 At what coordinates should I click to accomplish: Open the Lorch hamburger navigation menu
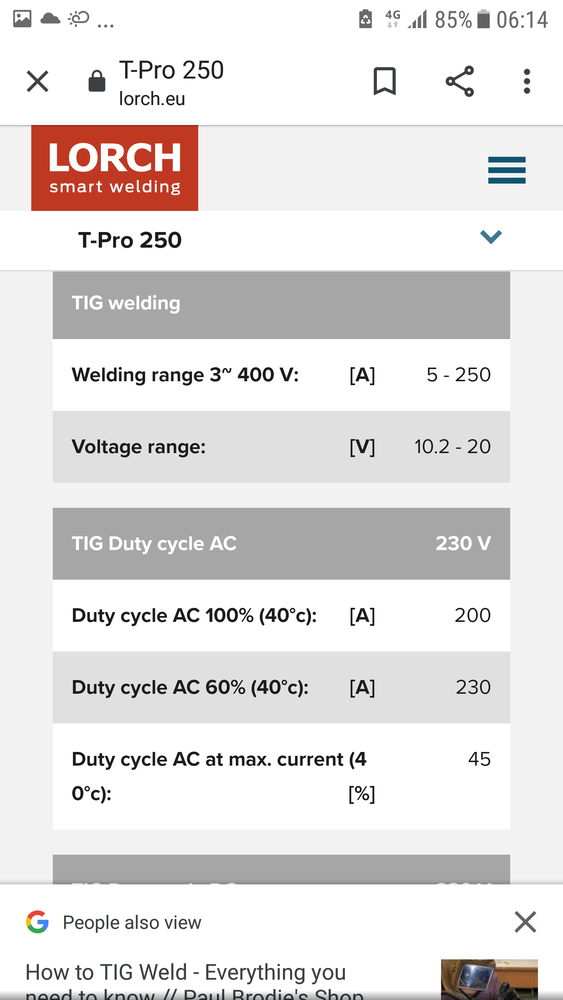[507, 170]
